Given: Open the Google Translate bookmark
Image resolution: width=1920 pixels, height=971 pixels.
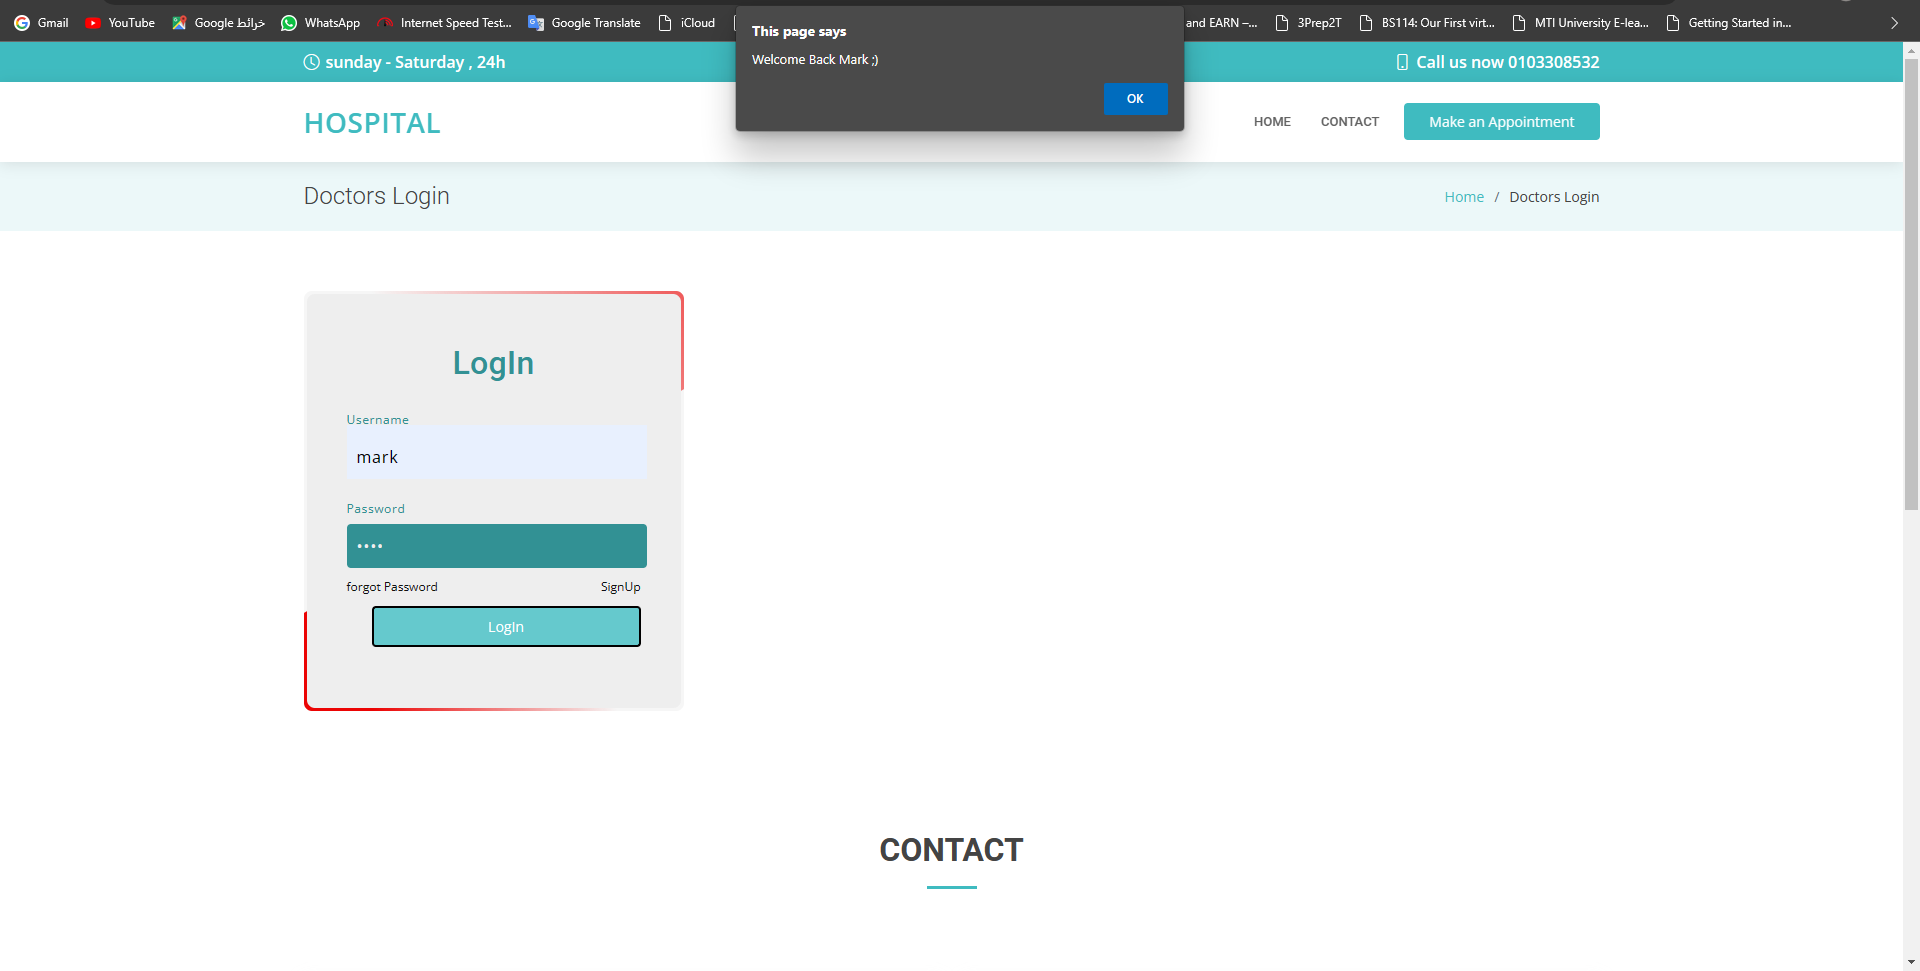Looking at the screenshot, I should pyautogui.click(x=584, y=22).
